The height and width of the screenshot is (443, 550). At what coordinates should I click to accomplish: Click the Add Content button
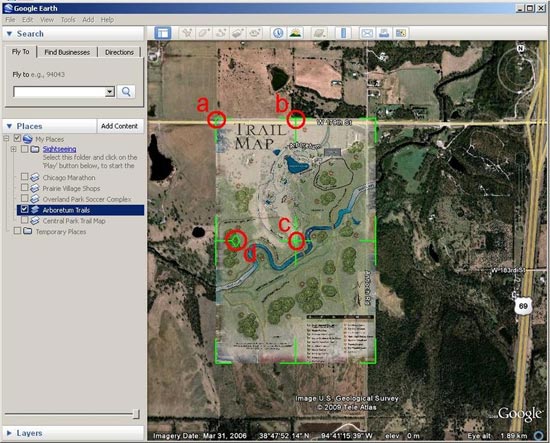point(119,126)
